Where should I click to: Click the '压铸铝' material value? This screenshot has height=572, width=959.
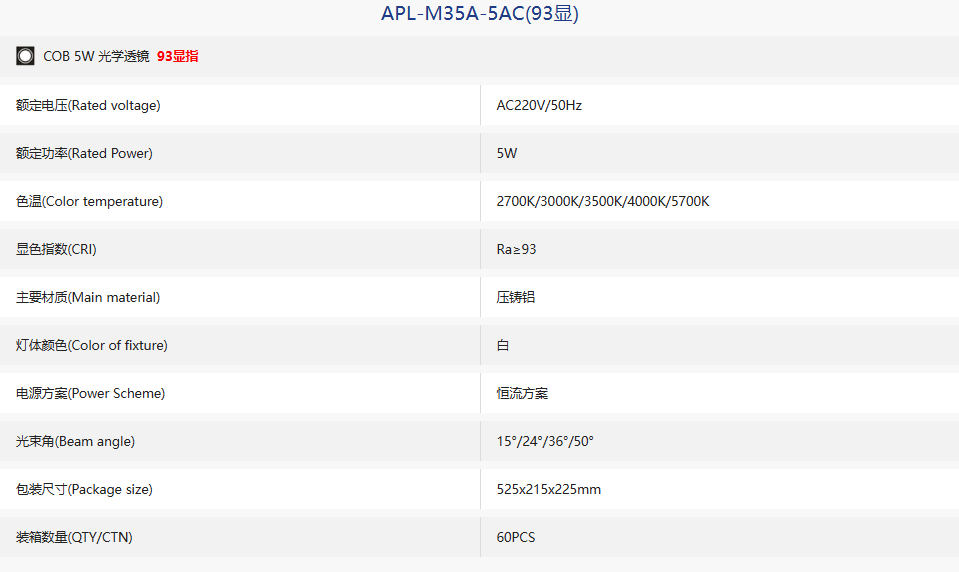[x=516, y=297]
